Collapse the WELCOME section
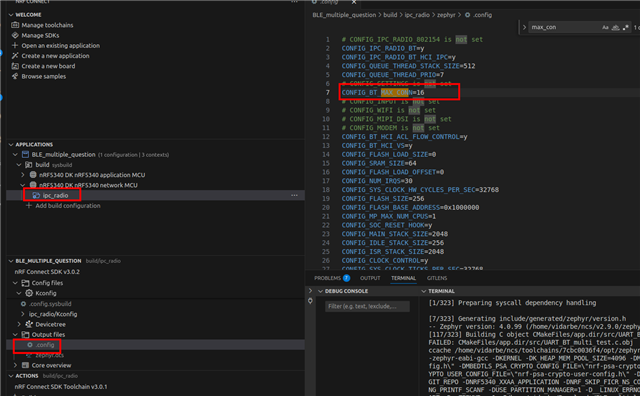 pyautogui.click(x=11, y=15)
